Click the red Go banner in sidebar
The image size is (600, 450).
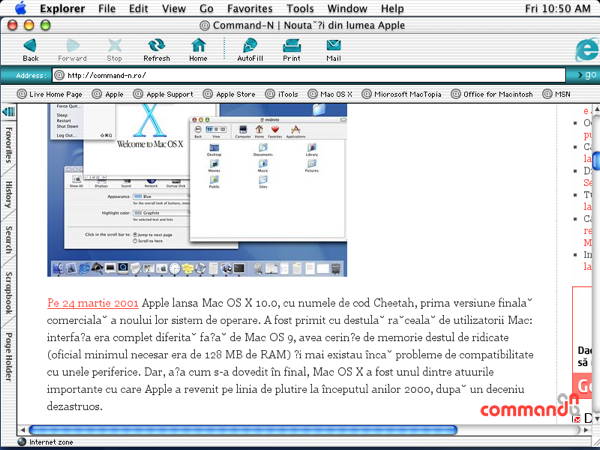pyautogui.click(x=582, y=386)
